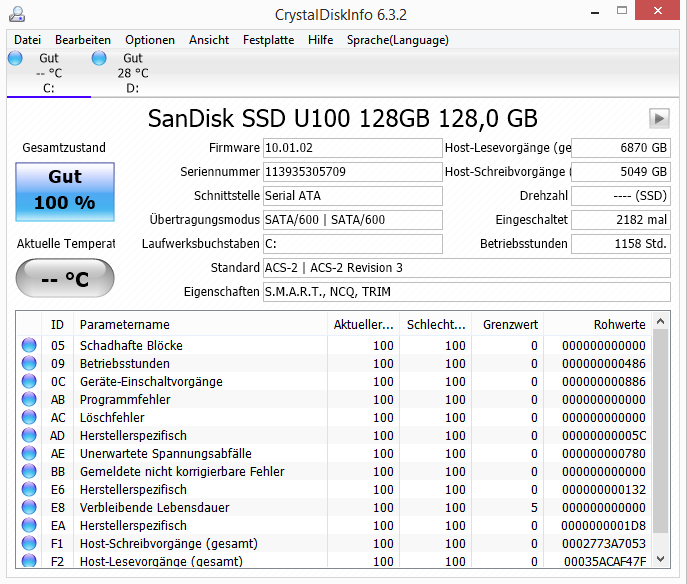Click the ID column header
687x584 pixels.
pyautogui.click(x=57, y=324)
